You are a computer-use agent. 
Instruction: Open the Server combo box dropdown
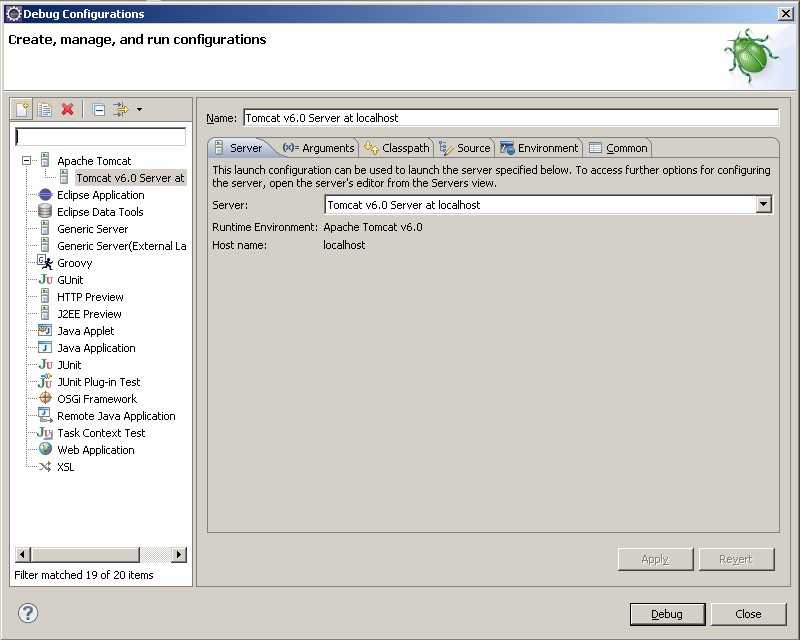pyautogui.click(x=763, y=205)
